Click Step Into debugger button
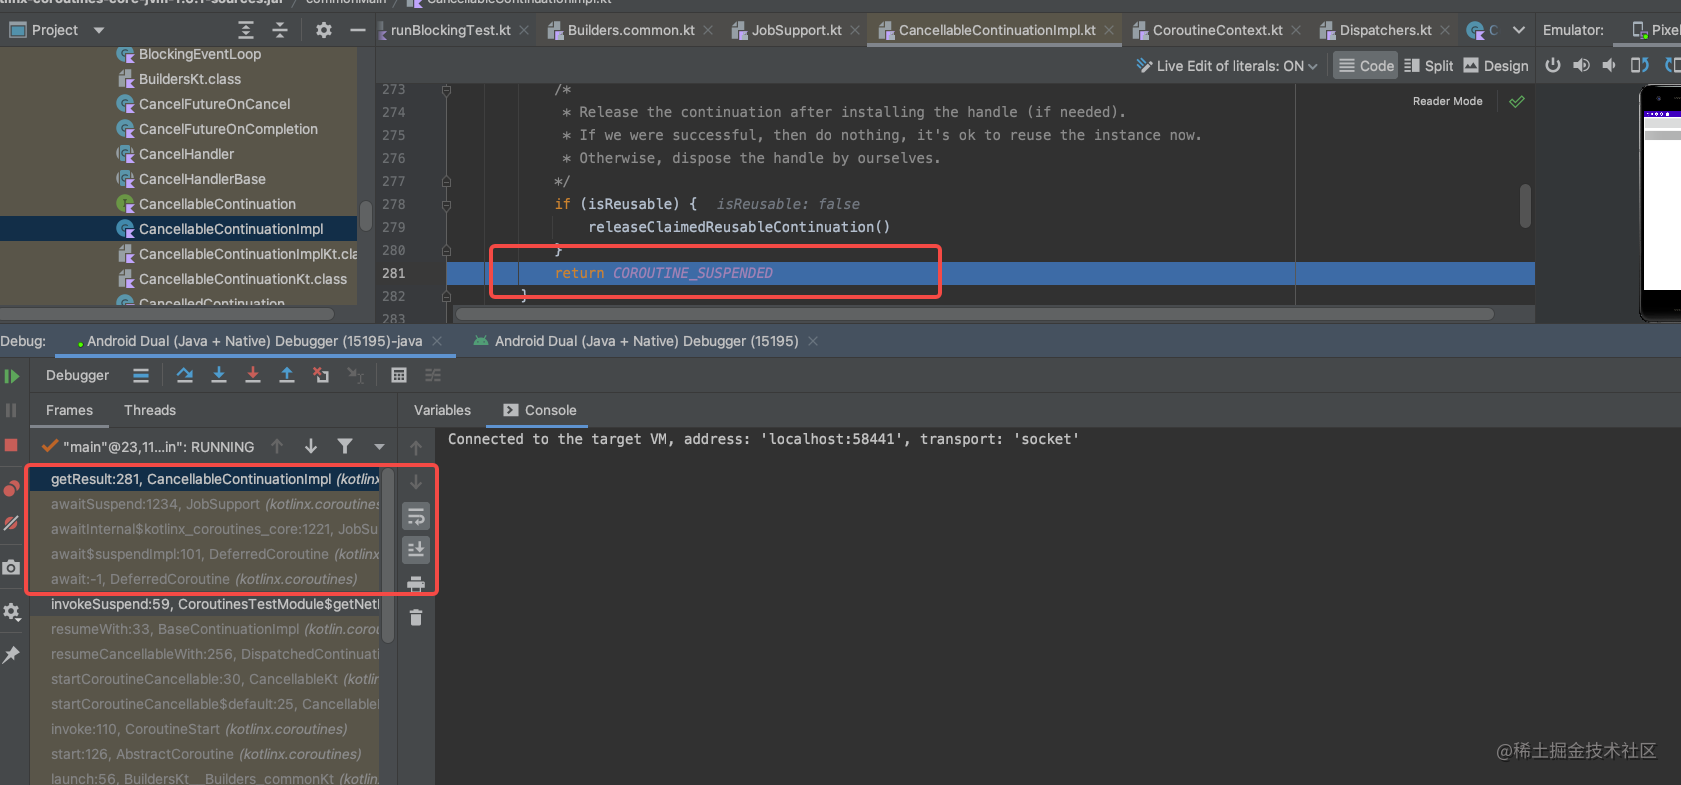Viewport: 1681px width, 785px height. pos(219,375)
